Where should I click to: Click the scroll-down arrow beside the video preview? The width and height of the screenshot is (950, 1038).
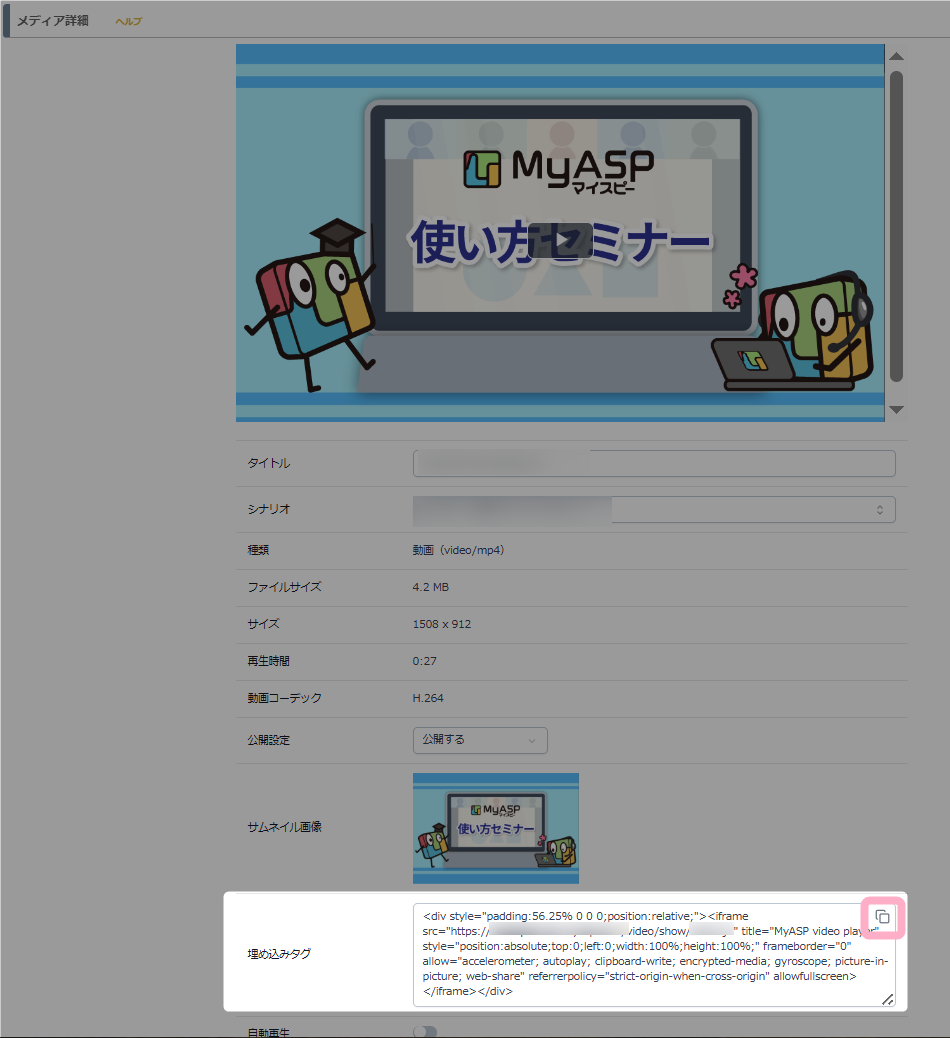(x=896, y=409)
